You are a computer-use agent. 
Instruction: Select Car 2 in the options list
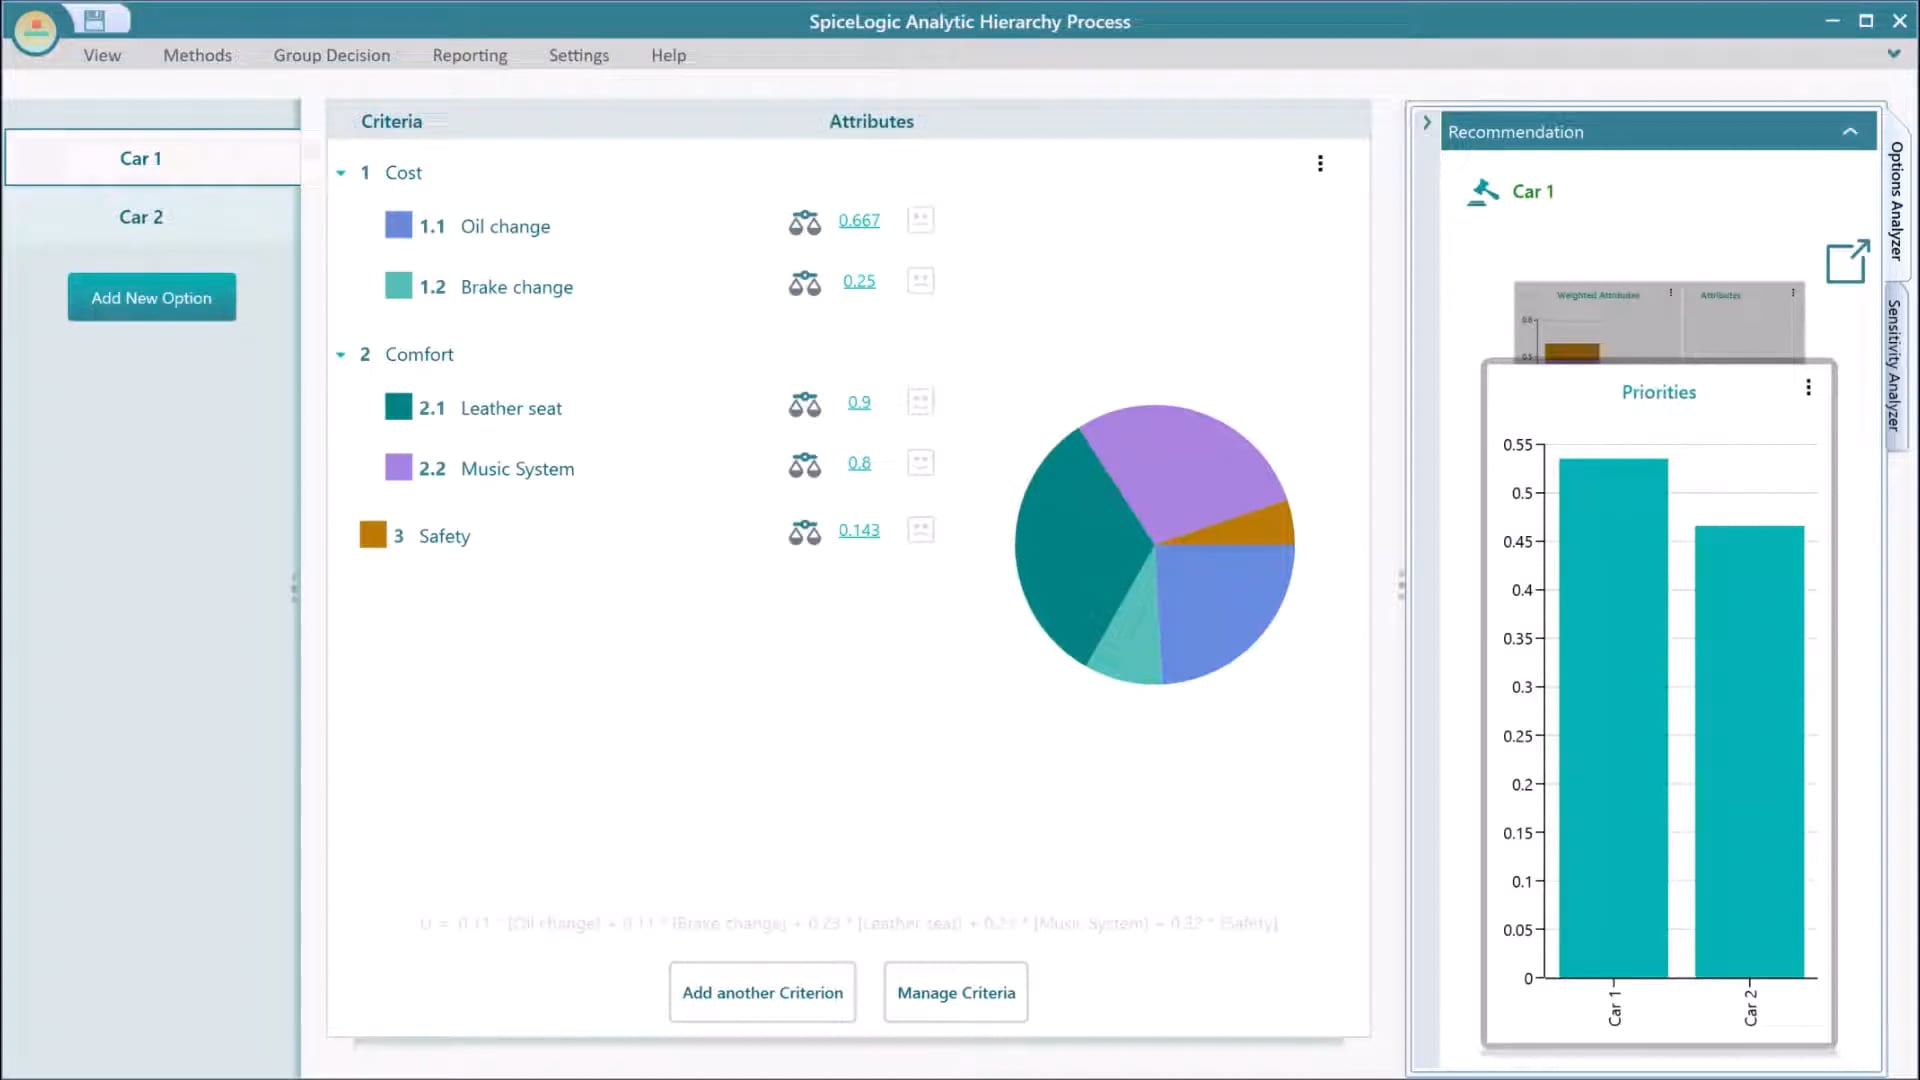pyautogui.click(x=152, y=217)
